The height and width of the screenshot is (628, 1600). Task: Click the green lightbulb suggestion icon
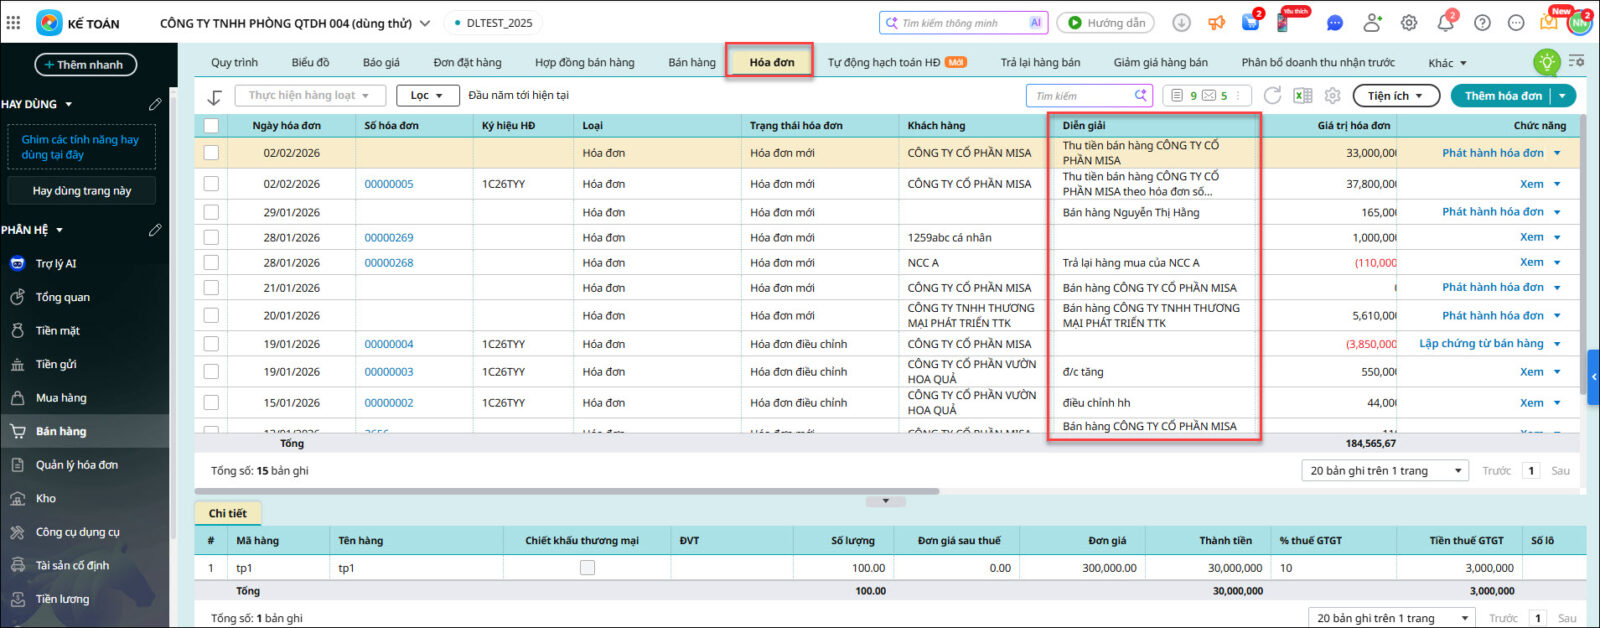point(1546,62)
